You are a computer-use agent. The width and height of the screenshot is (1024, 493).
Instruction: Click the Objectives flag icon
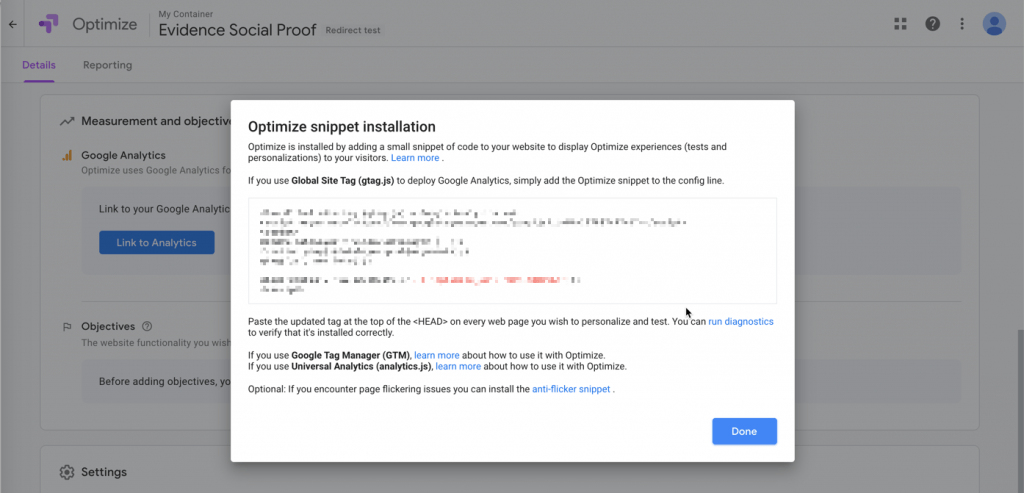point(67,326)
